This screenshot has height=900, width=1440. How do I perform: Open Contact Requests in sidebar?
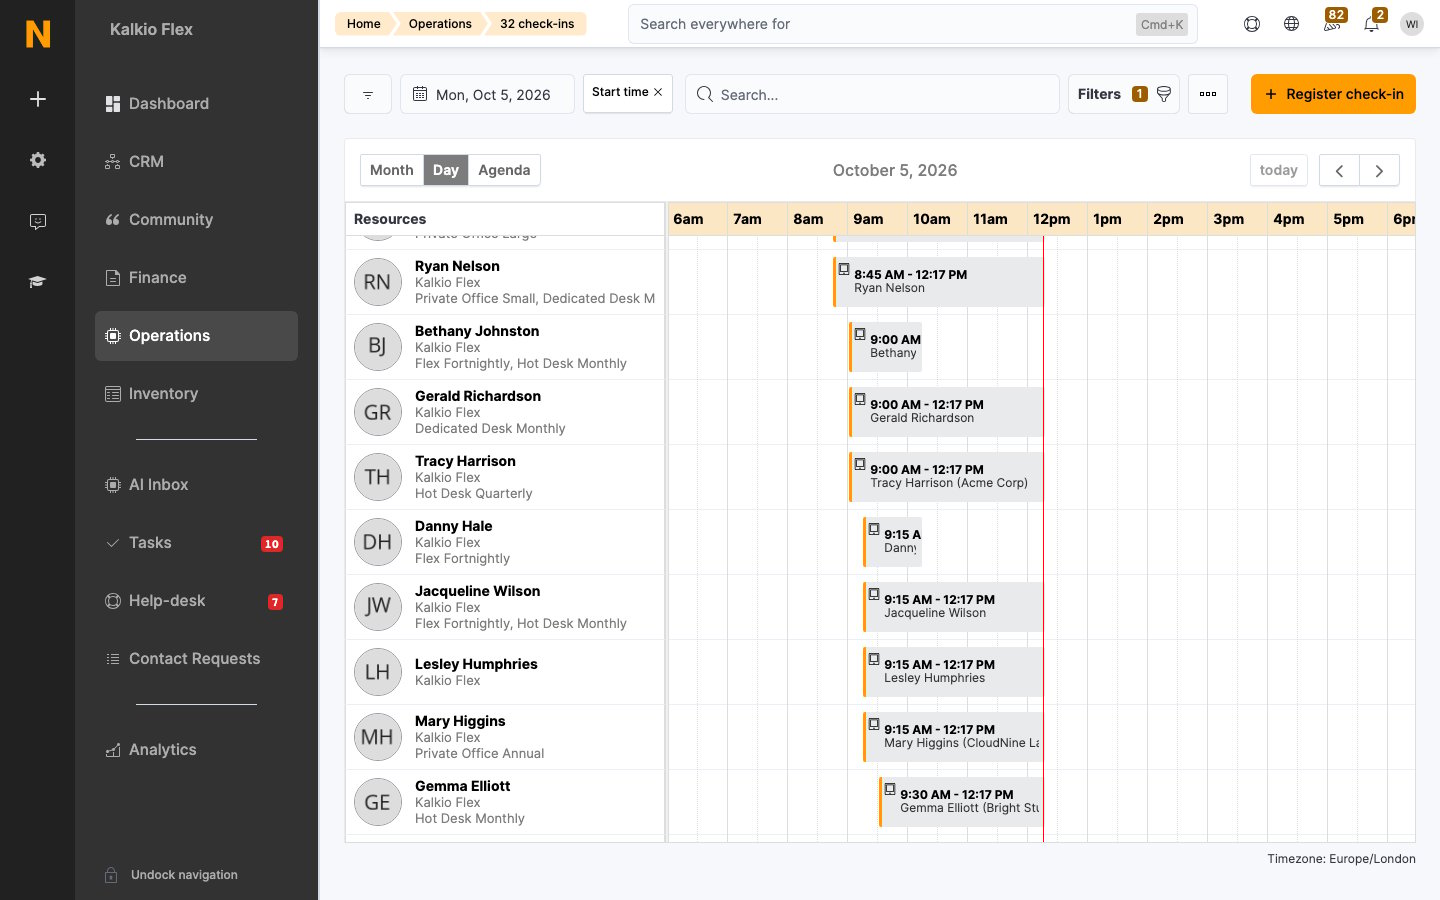[196, 659]
